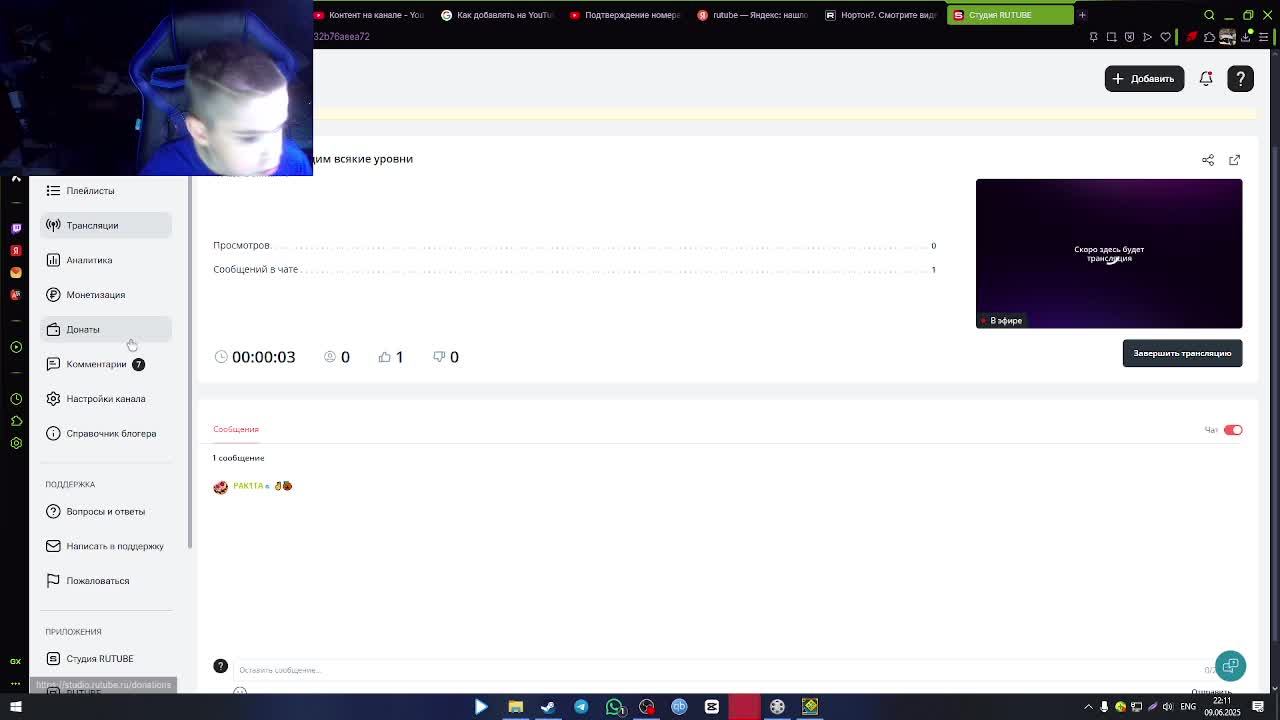The height and width of the screenshot is (720, 1280).
Task: Switch to the Студия RUTUBE browser tab
Action: tap(1009, 15)
